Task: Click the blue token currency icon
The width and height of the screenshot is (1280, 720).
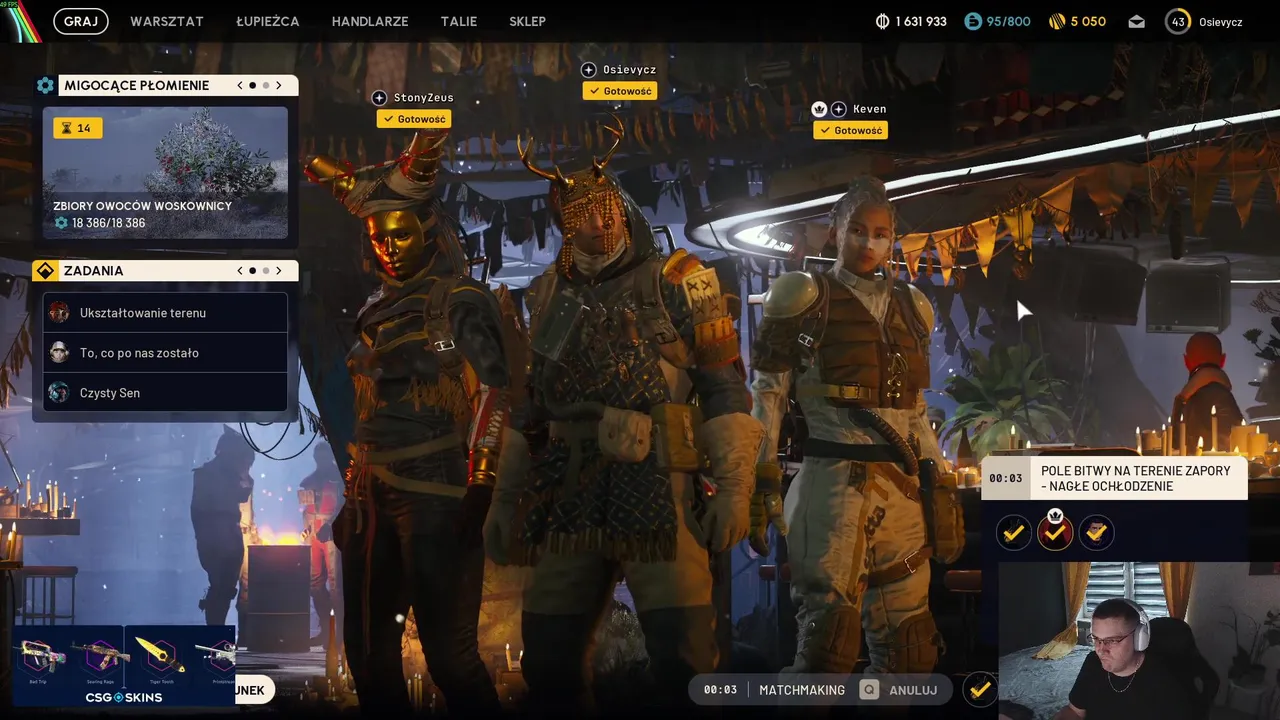Action: tap(973, 21)
